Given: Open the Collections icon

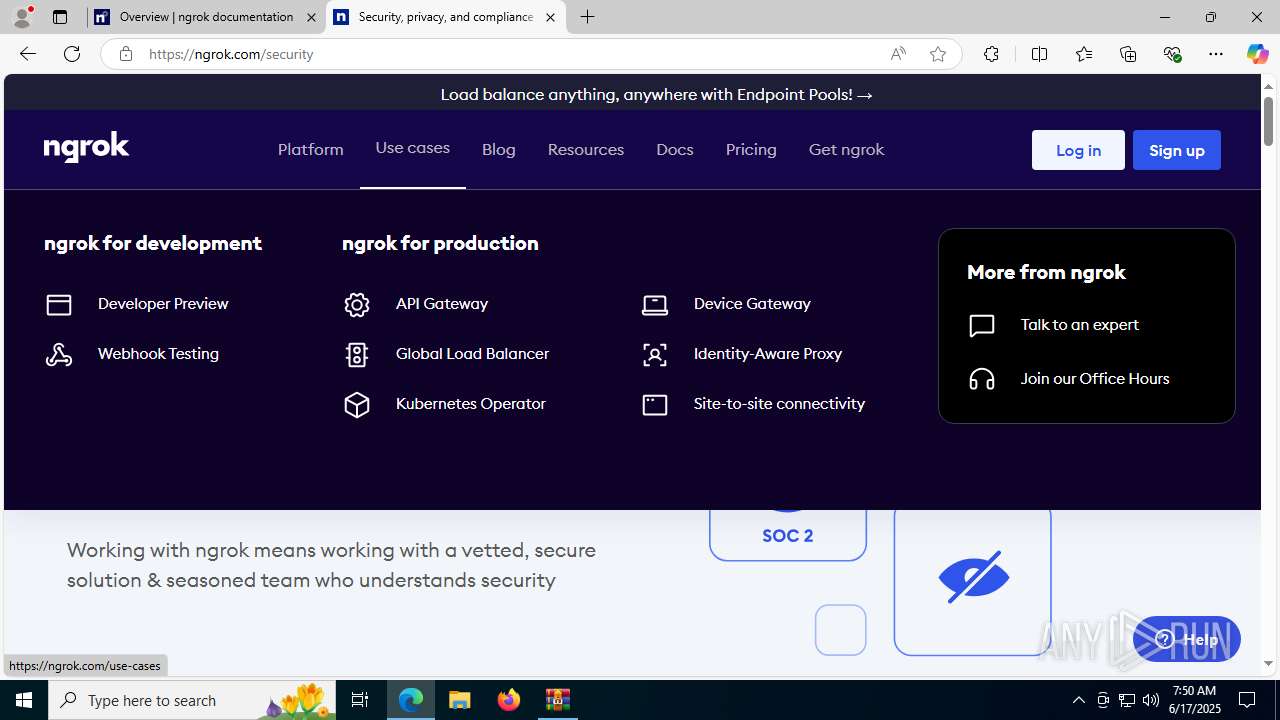Looking at the screenshot, I should (x=1128, y=54).
